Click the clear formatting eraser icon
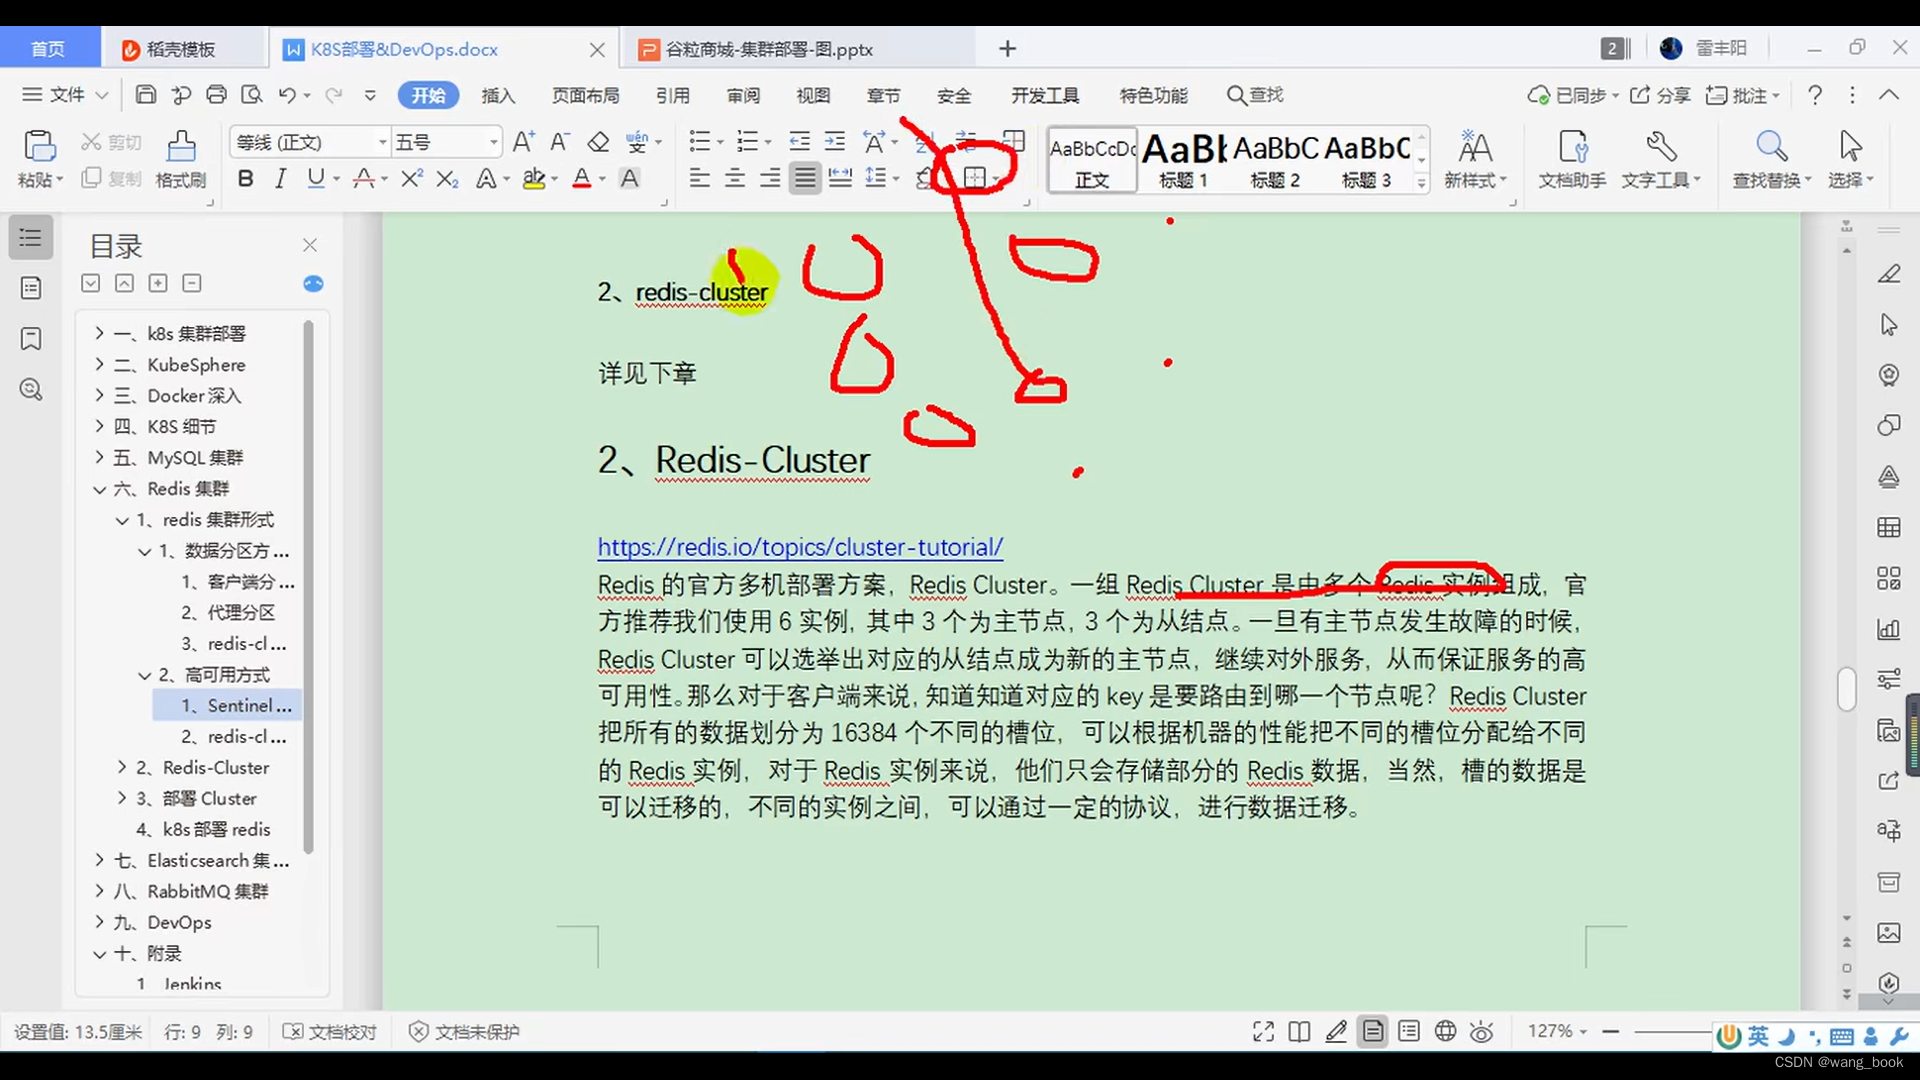1920x1080 pixels. (598, 142)
